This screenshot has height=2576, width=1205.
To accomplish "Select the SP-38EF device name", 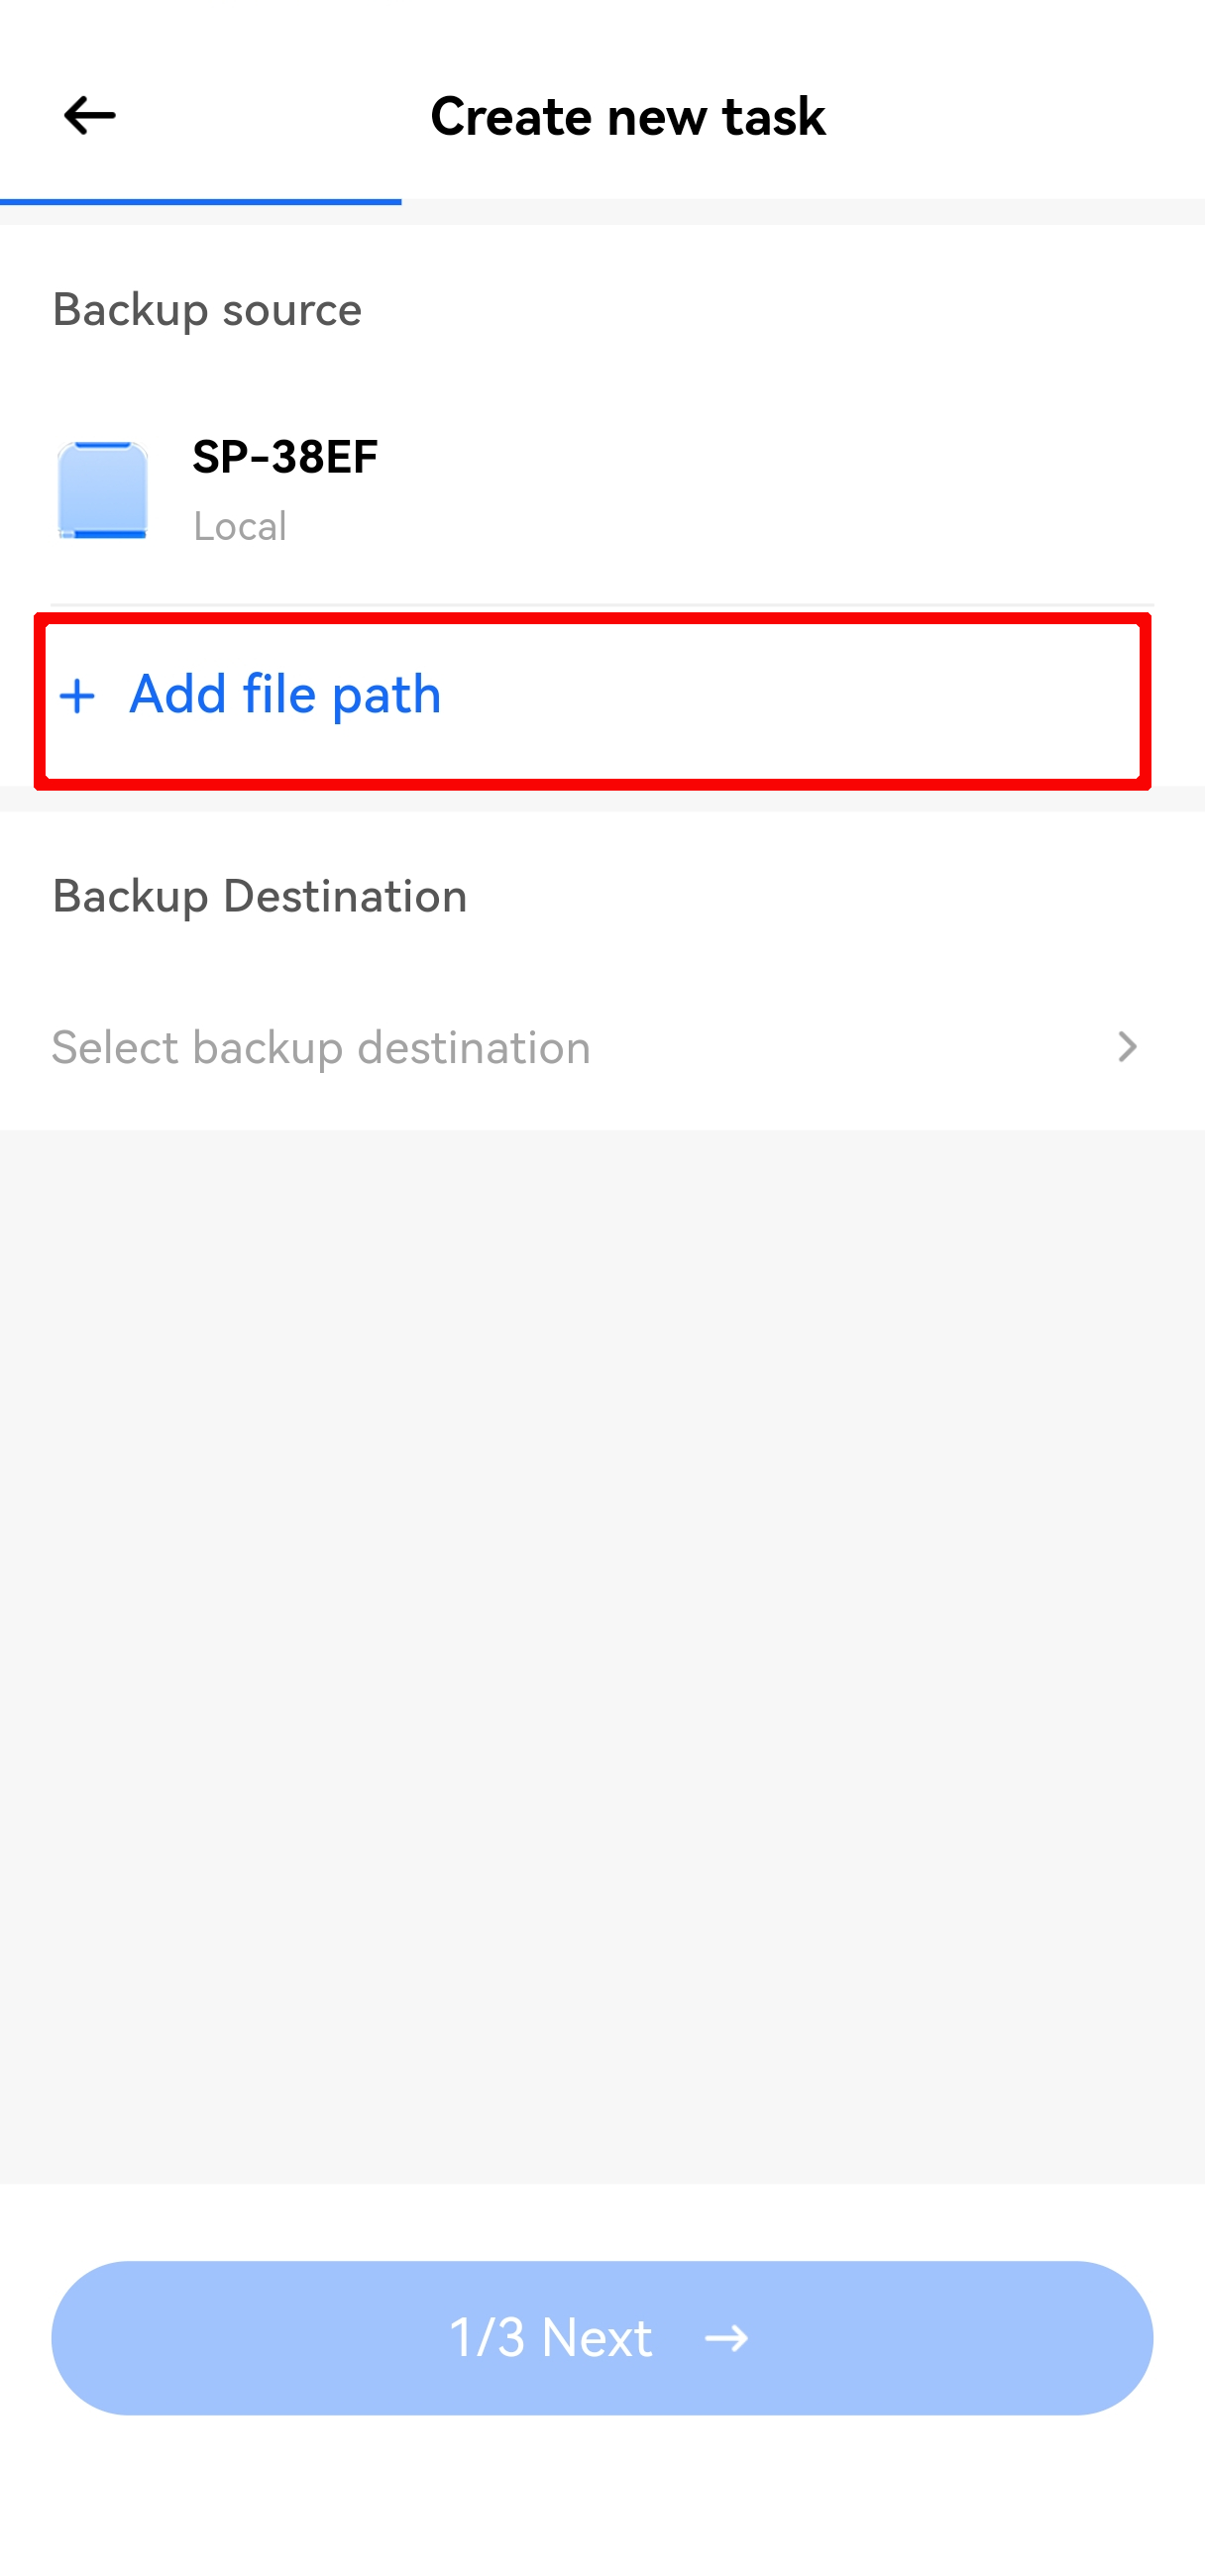I will 285,457.
